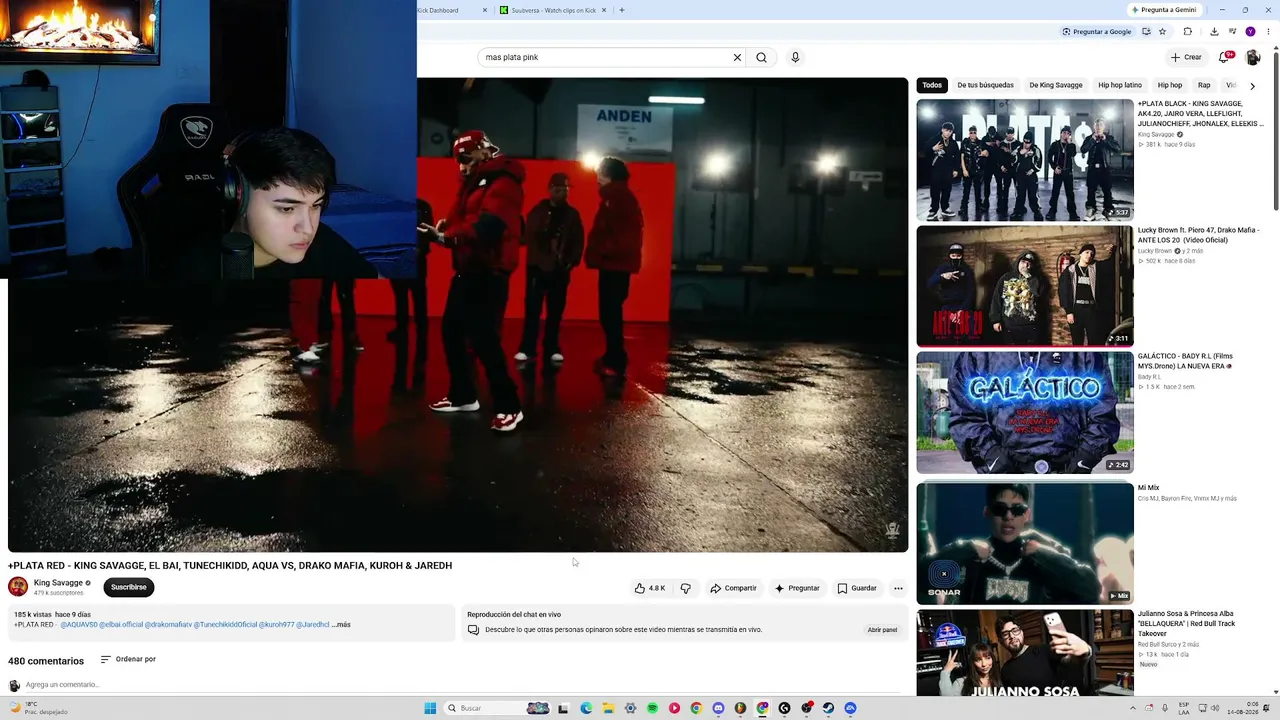
Task: Open Steam from the taskbar
Action: (828, 708)
